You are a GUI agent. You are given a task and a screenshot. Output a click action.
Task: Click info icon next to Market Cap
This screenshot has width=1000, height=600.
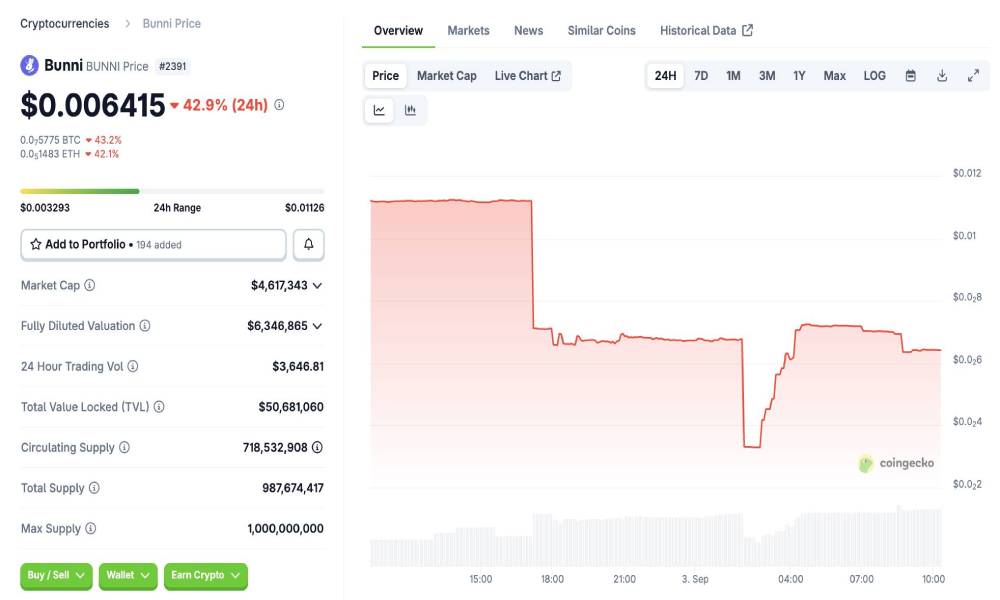pos(90,286)
